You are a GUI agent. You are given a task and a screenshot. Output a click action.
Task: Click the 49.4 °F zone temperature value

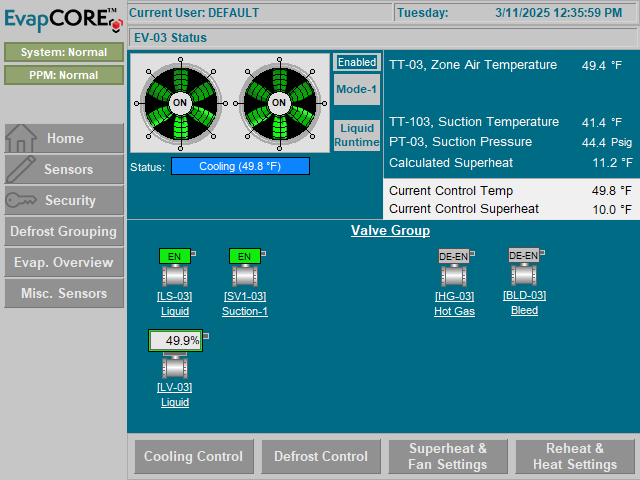point(602,65)
